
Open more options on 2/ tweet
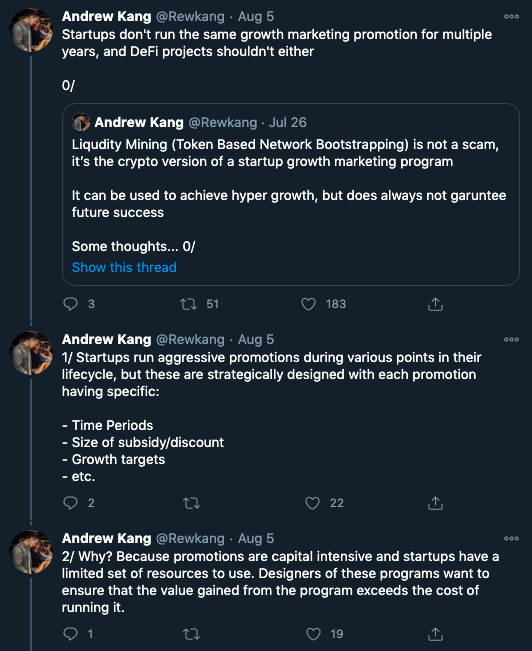click(511, 538)
